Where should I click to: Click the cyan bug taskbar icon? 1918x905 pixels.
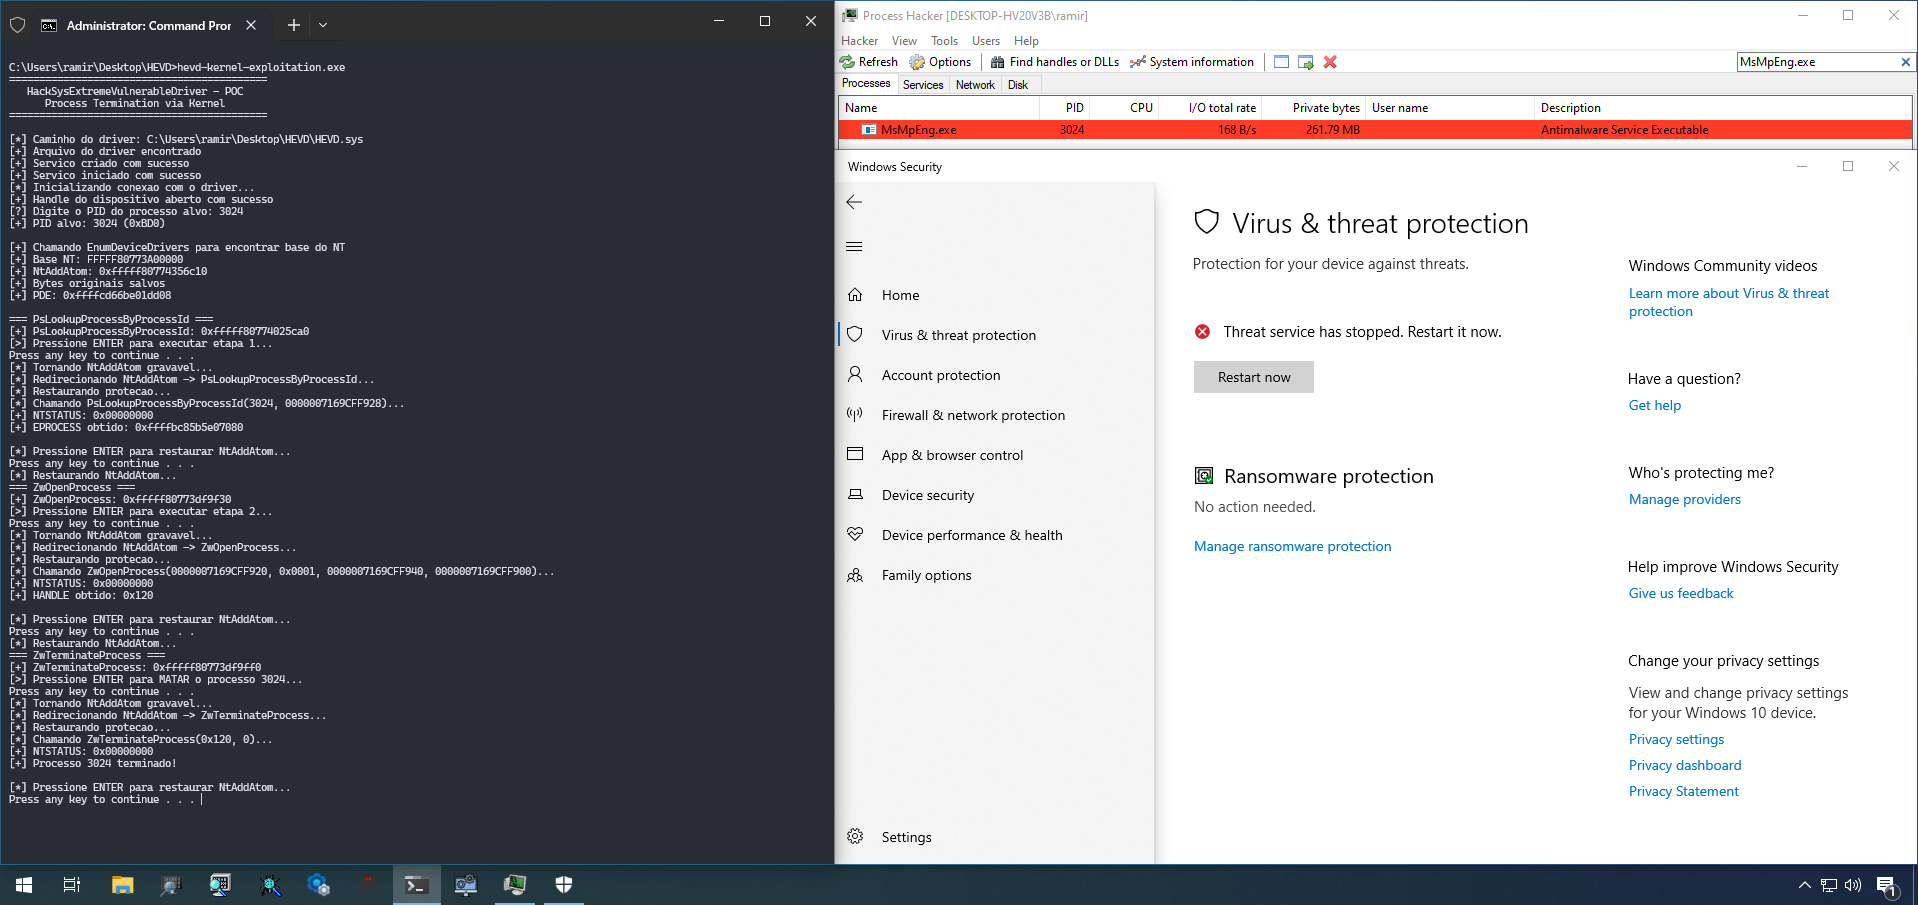click(x=270, y=885)
